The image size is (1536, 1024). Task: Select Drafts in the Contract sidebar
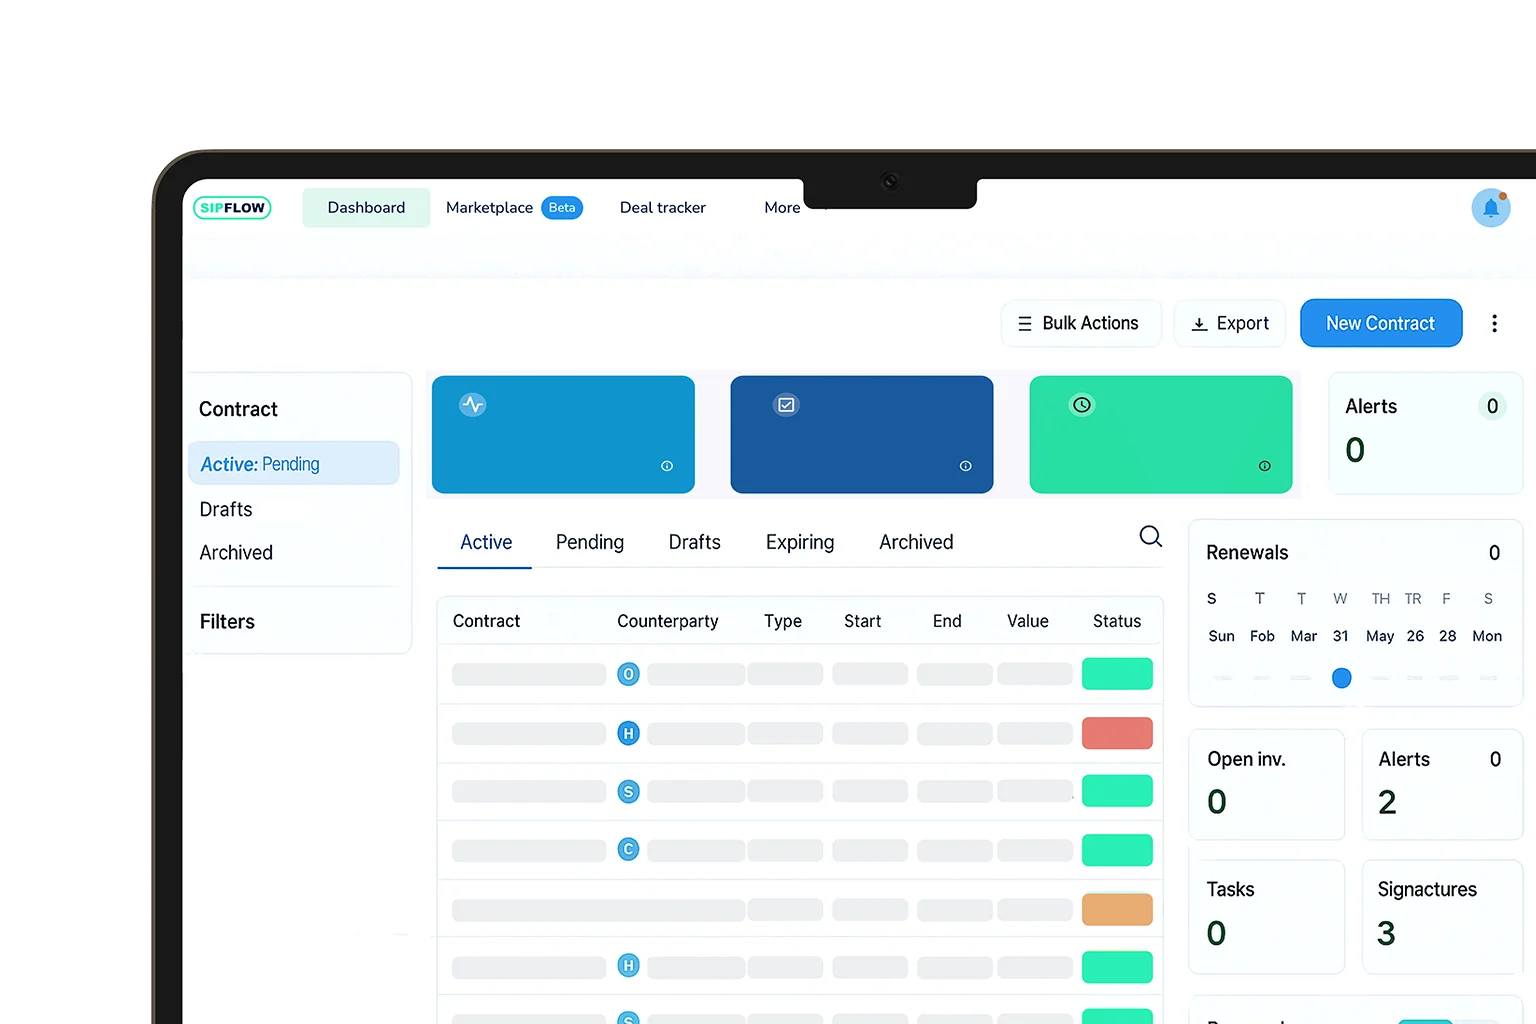pyautogui.click(x=226, y=509)
